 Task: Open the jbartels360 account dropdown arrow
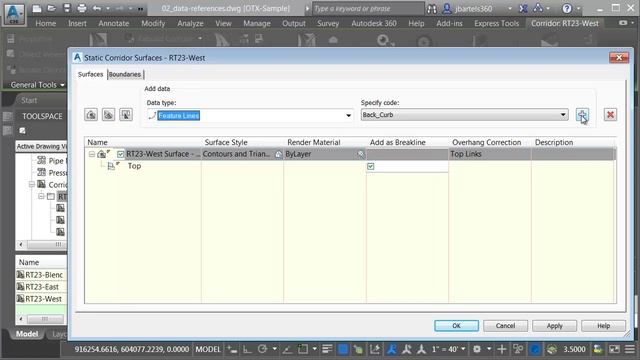coord(509,9)
